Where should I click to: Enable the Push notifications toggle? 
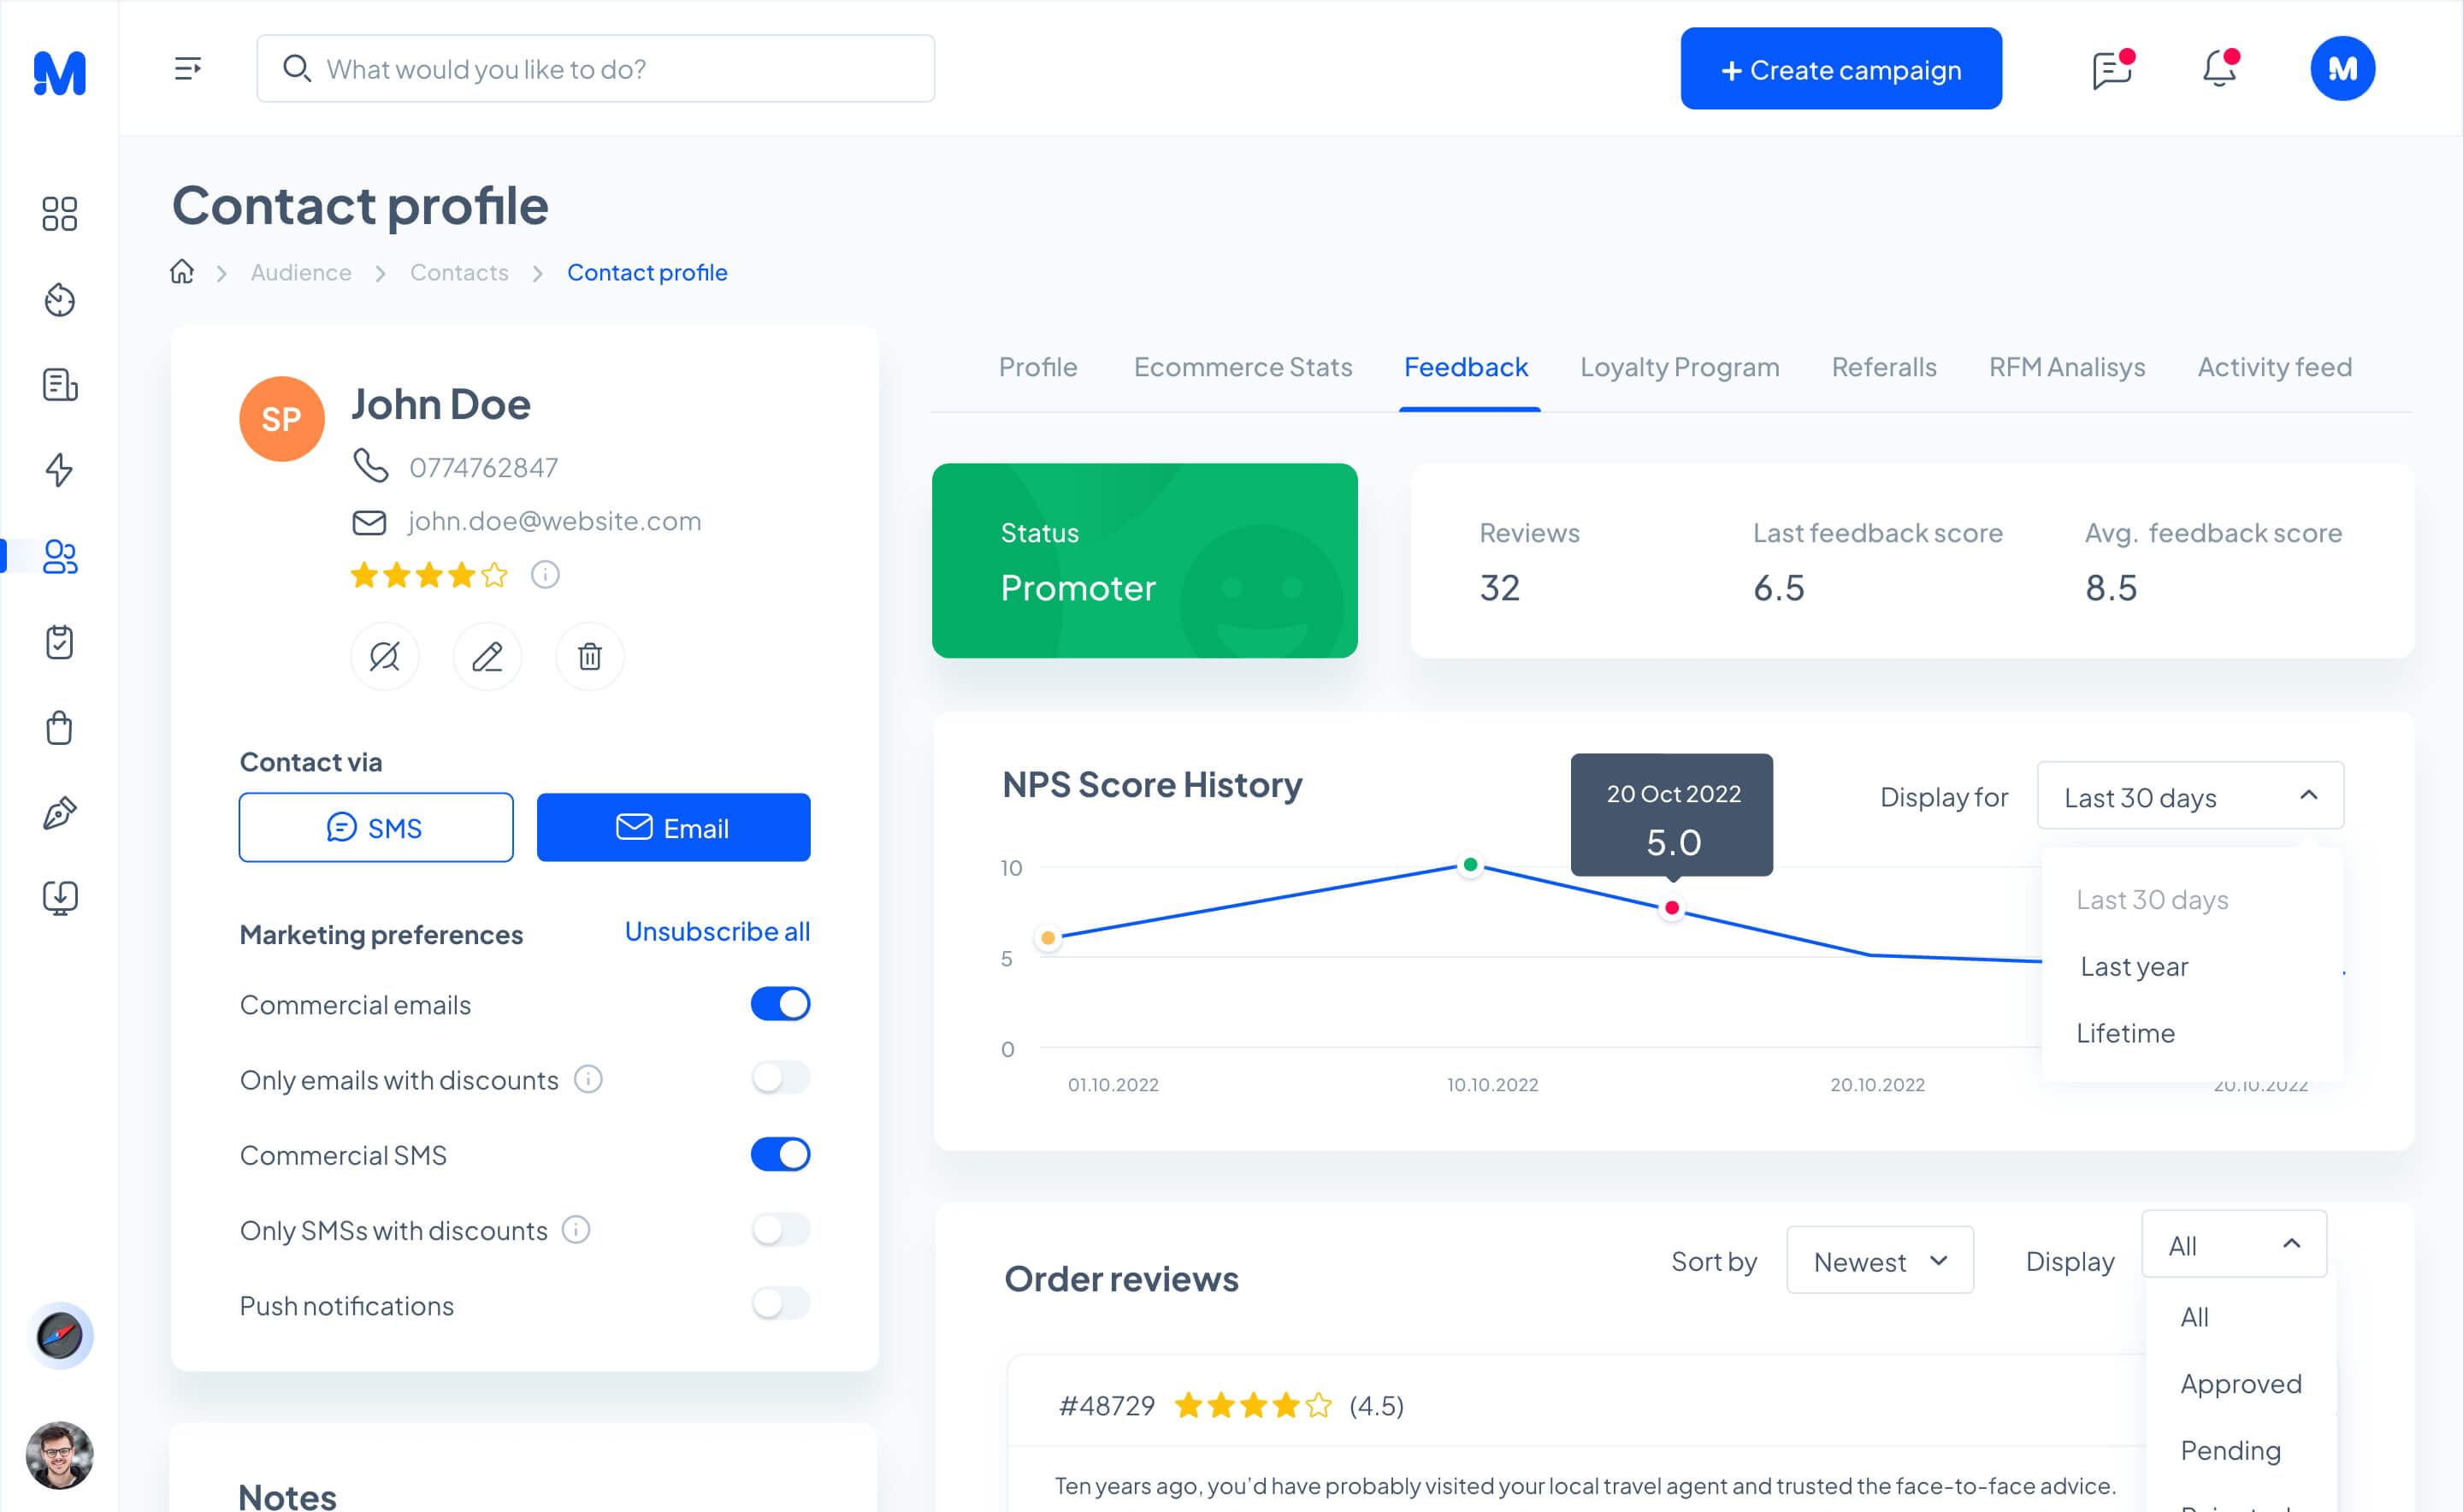[x=781, y=1304]
